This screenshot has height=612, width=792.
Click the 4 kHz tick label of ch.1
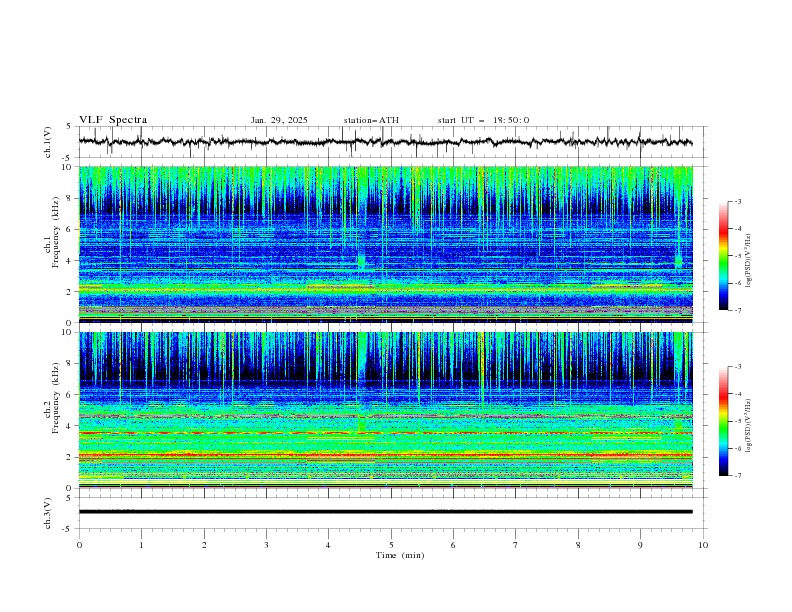click(68, 261)
